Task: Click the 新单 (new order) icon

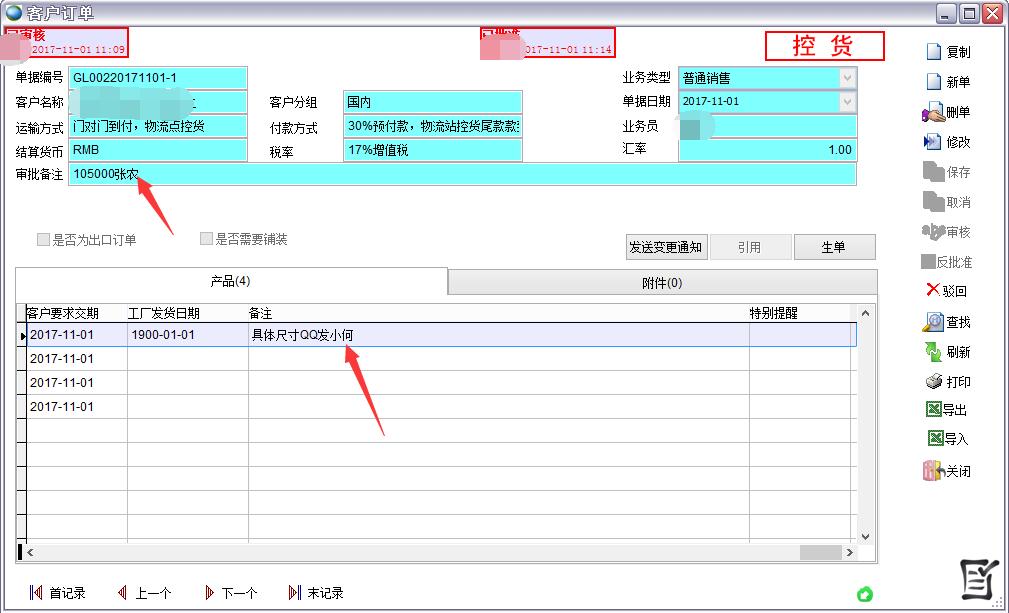Action: pyautogui.click(x=933, y=82)
